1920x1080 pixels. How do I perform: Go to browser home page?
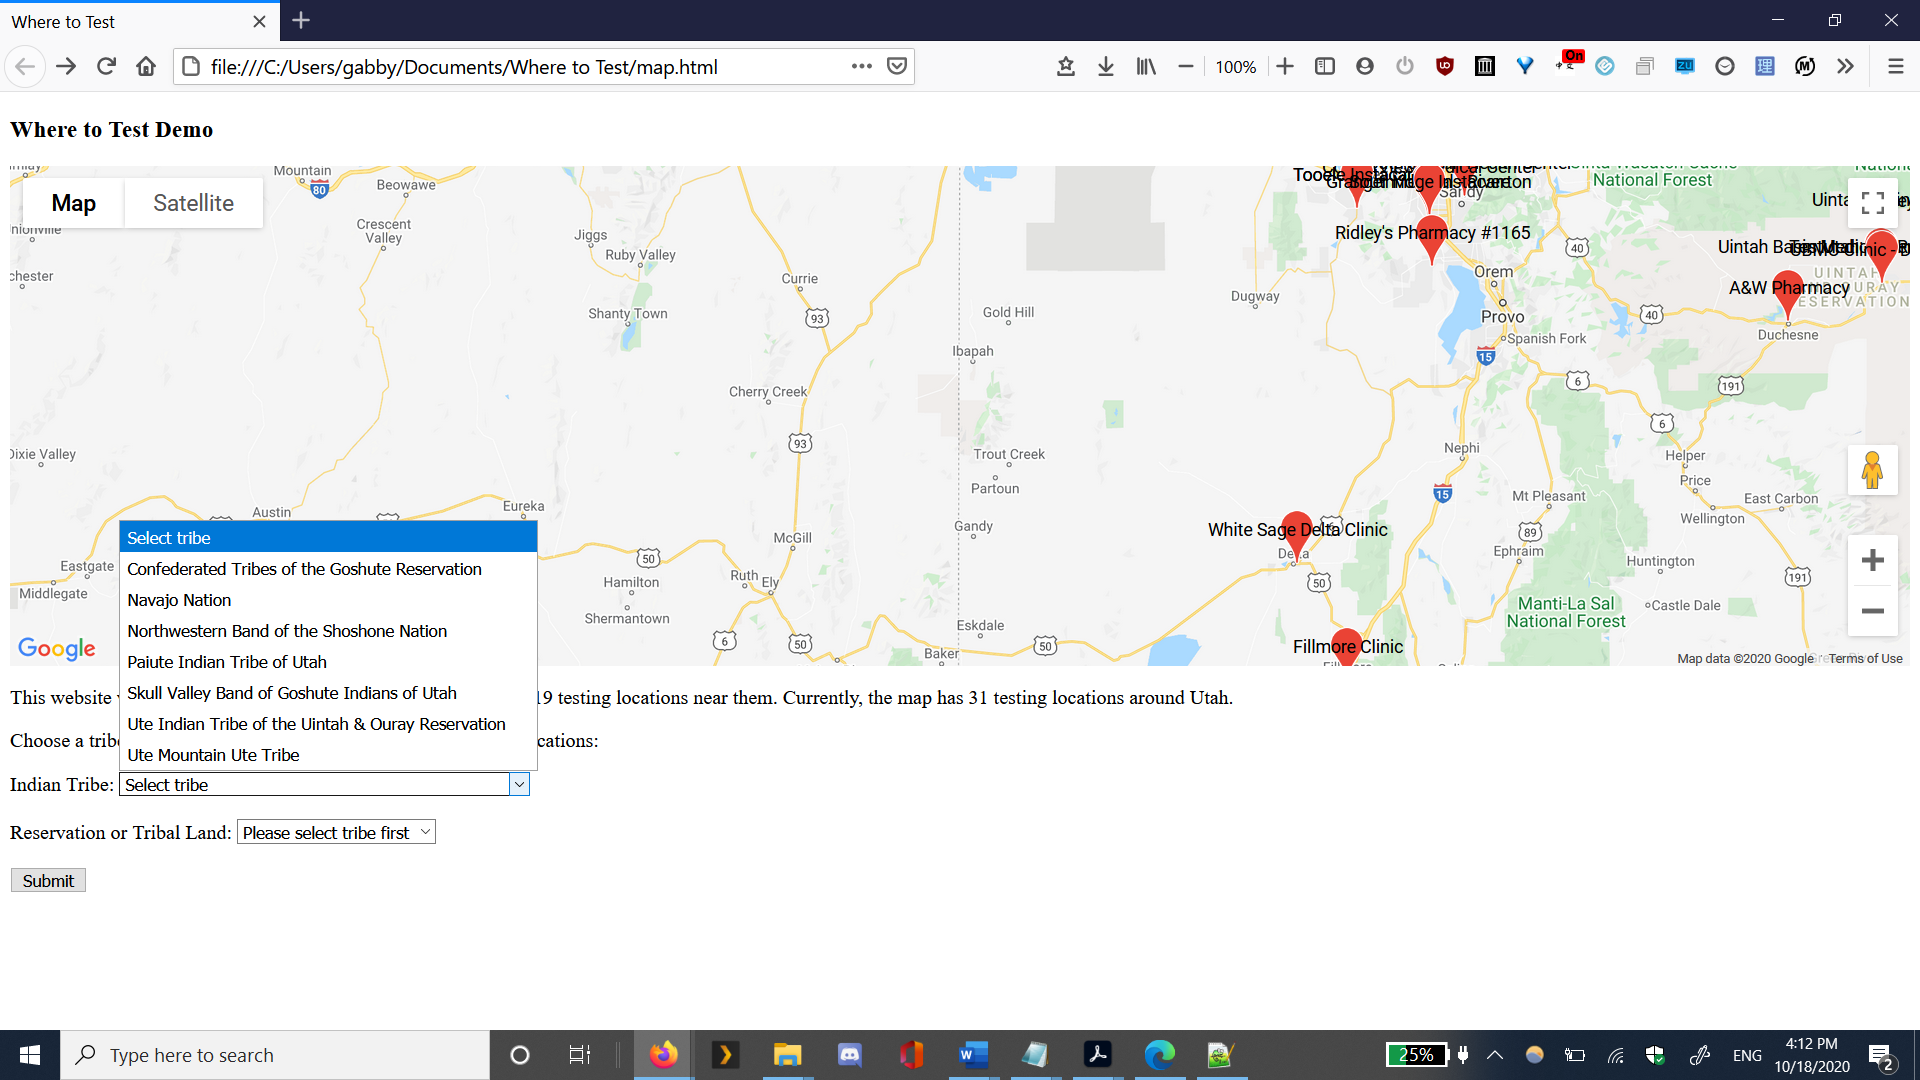[146, 66]
